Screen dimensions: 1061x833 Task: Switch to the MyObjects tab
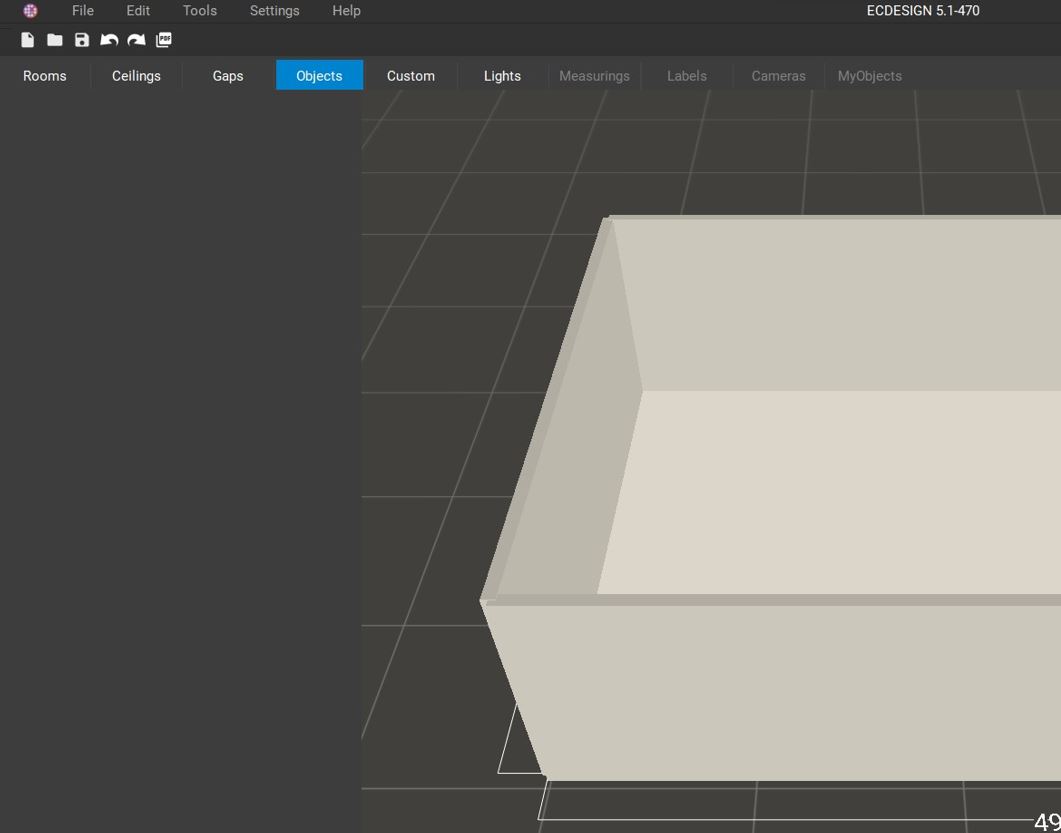(x=869, y=75)
